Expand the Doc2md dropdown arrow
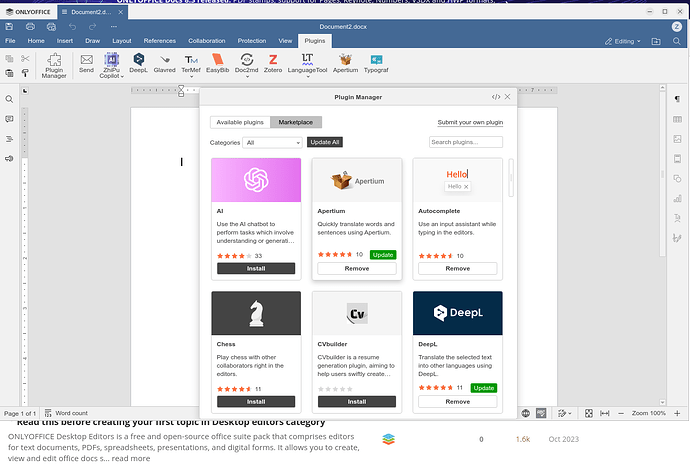The image size is (690, 470). click(247, 77)
